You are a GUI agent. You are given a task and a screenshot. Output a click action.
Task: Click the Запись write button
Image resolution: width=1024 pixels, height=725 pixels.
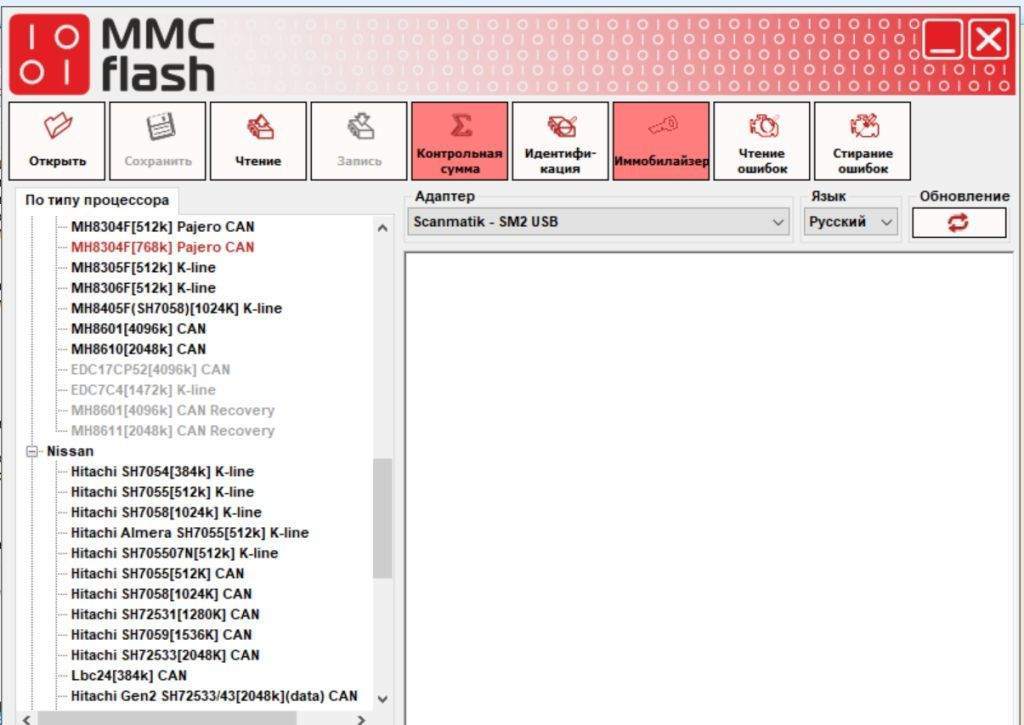[359, 141]
